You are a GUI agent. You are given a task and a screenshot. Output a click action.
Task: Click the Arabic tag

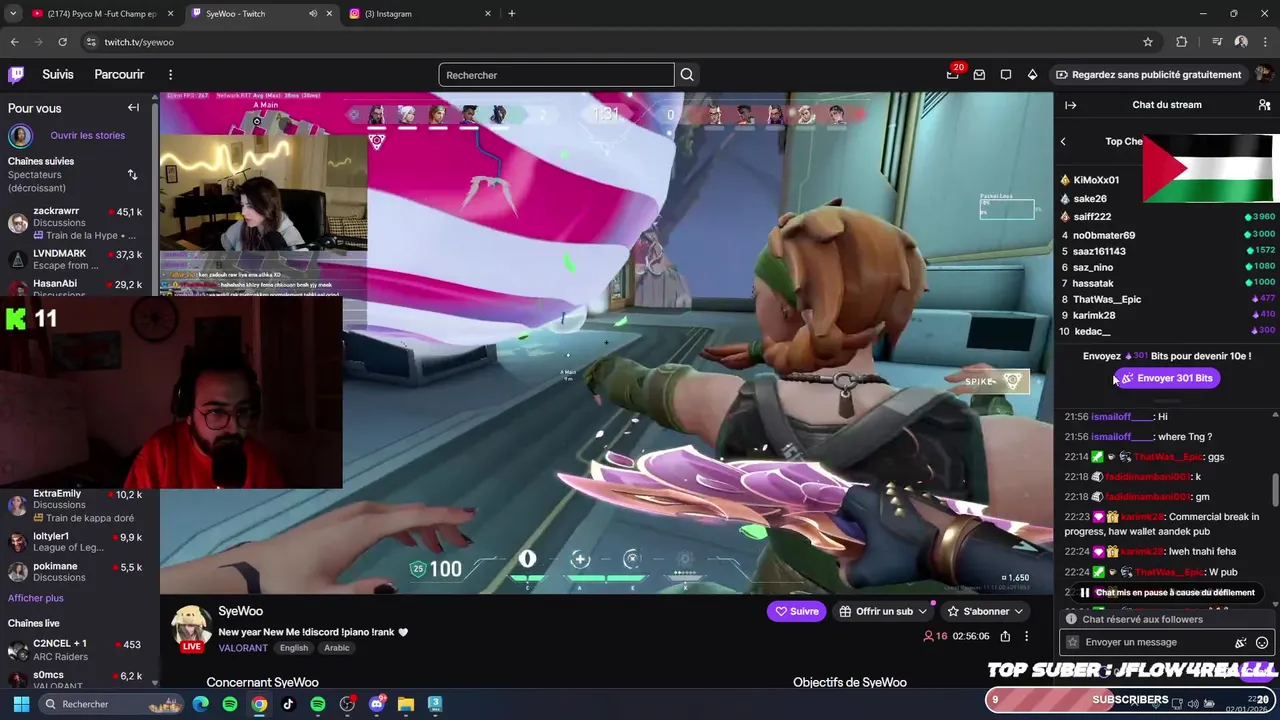coord(337,648)
